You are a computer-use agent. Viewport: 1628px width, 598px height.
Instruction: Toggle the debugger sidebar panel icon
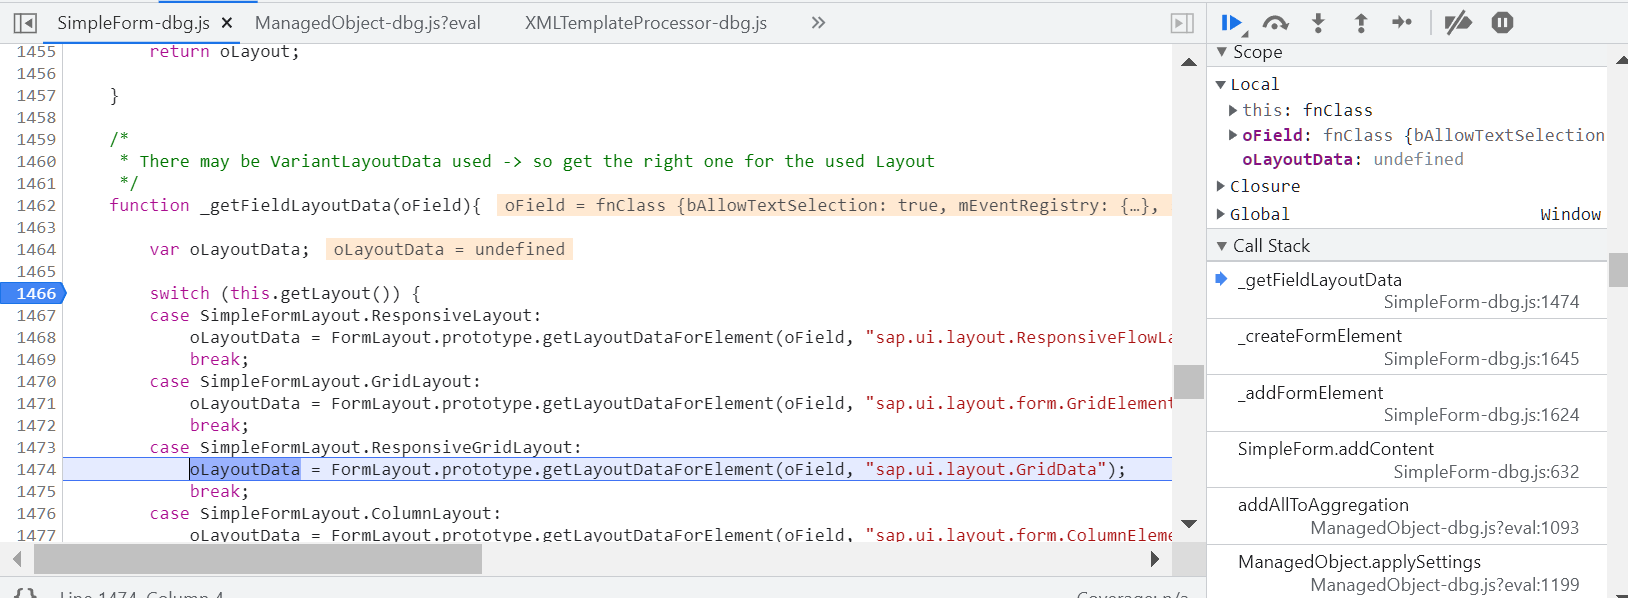tap(1182, 23)
